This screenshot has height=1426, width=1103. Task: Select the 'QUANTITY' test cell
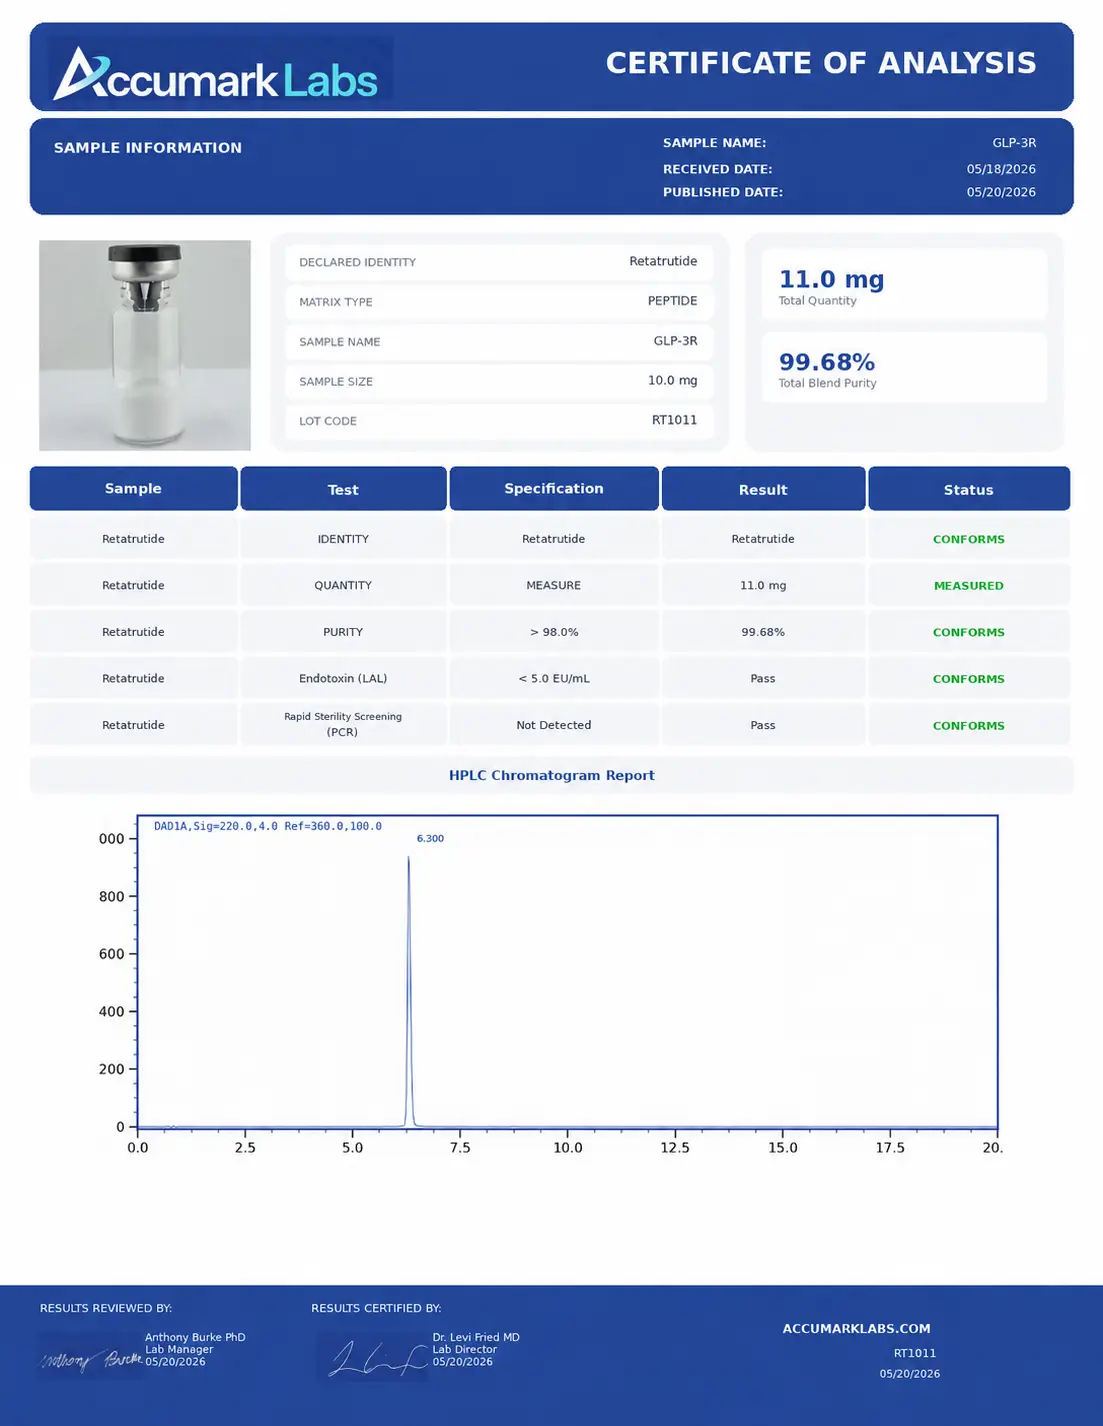[x=343, y=585]
